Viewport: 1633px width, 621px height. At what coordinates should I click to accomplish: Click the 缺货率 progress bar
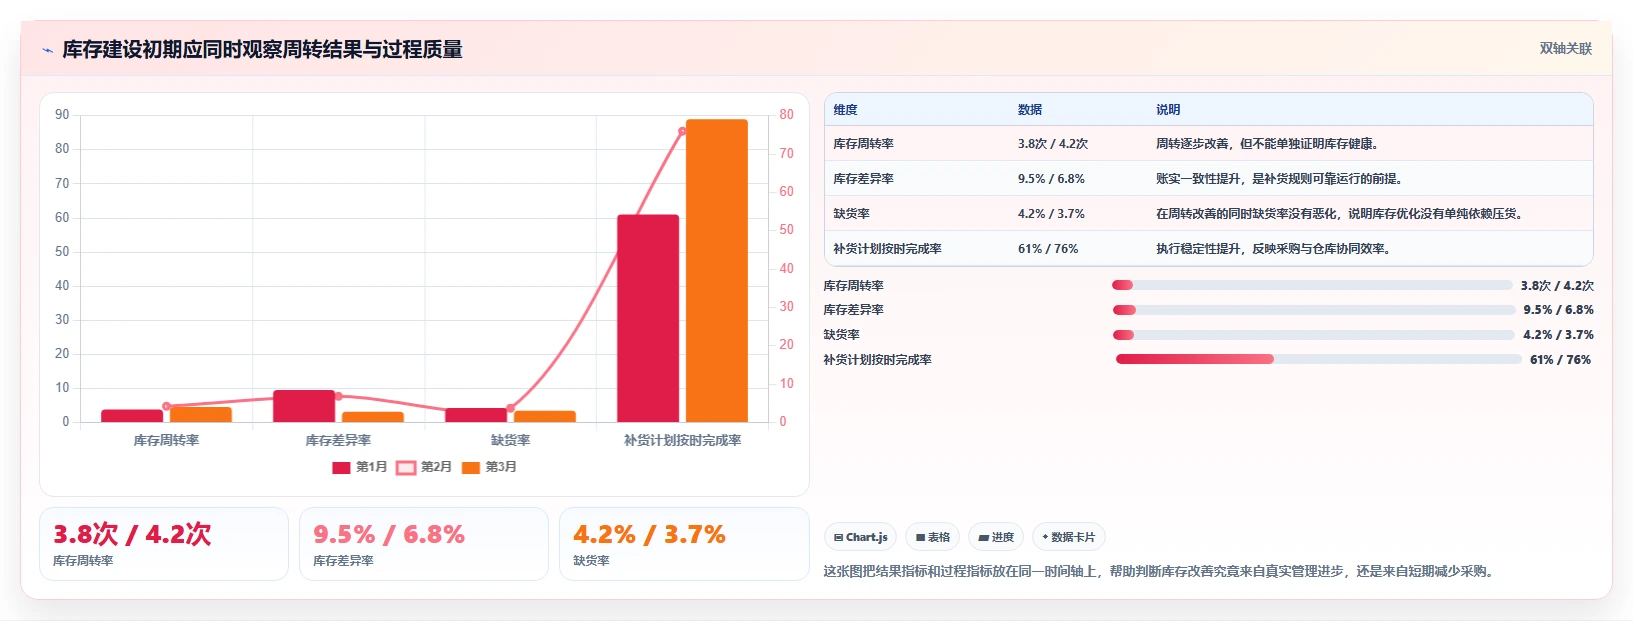click(1314, 335)
